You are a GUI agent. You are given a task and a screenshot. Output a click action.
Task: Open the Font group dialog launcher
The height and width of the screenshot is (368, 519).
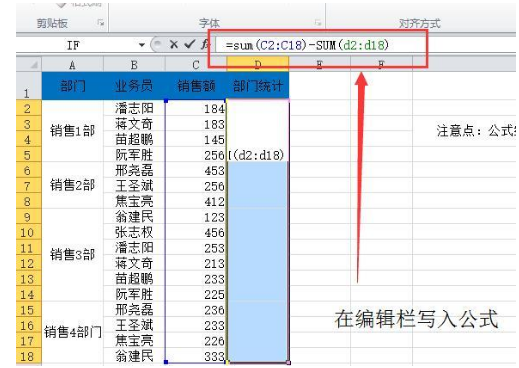point(318,23)
